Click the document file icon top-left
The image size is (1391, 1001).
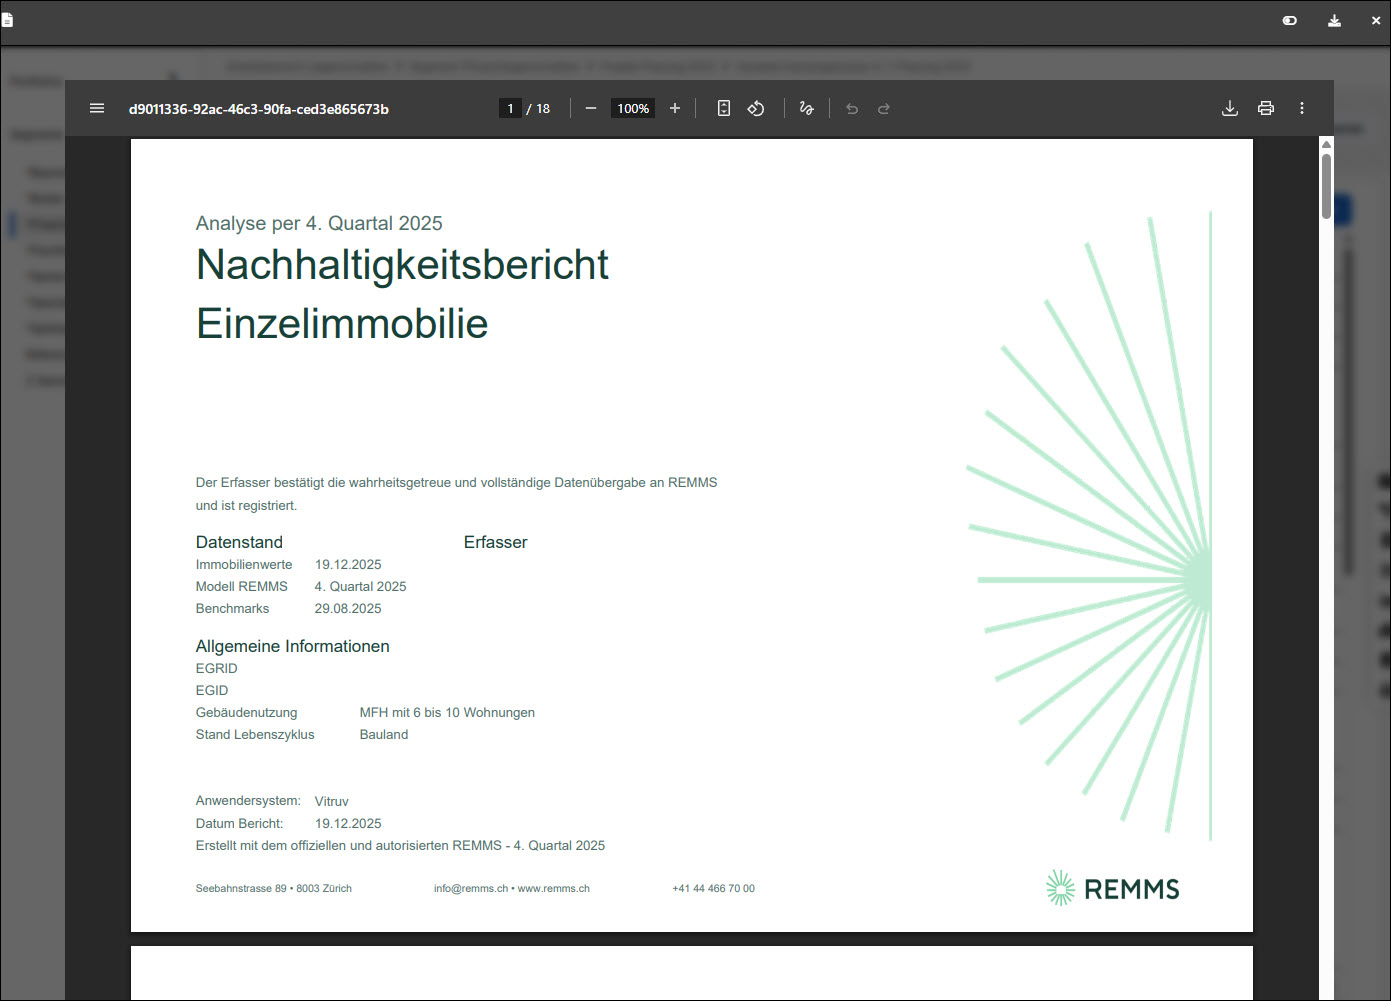7,19
